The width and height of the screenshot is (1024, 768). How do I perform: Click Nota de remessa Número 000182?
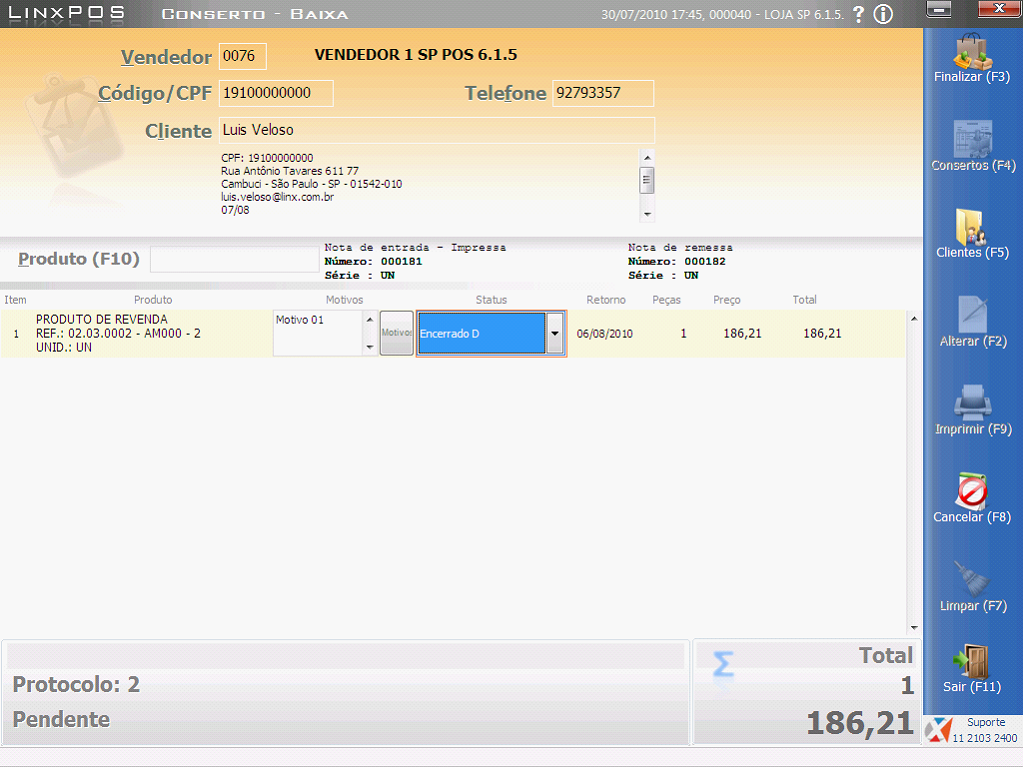(677, 261)
